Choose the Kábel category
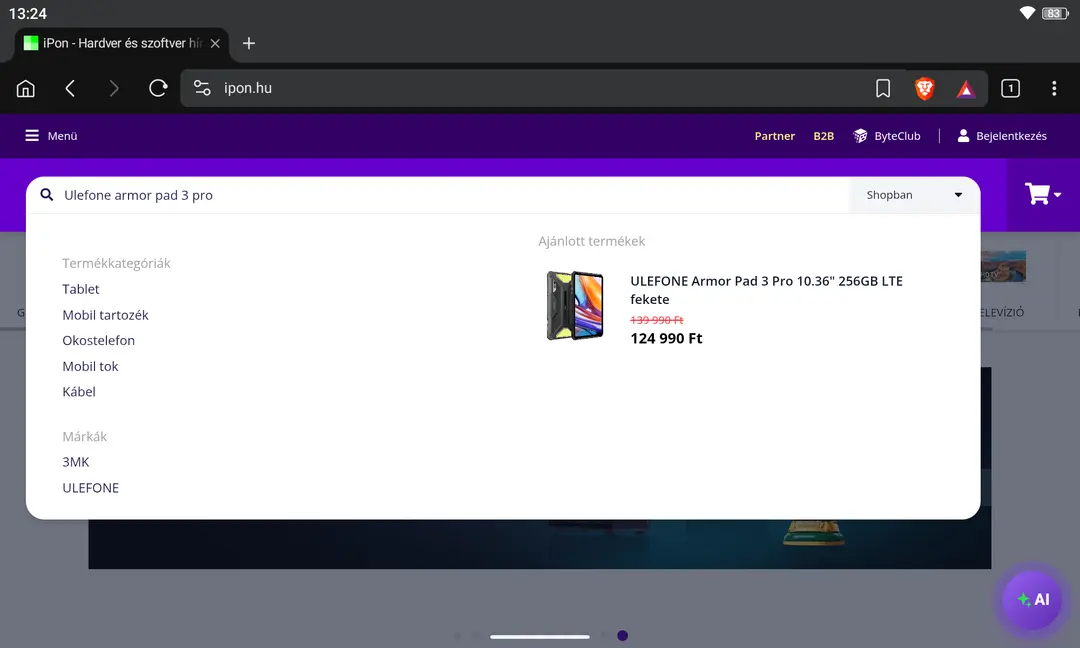Viewport: 1080px width, 648px height. [79, 392]
